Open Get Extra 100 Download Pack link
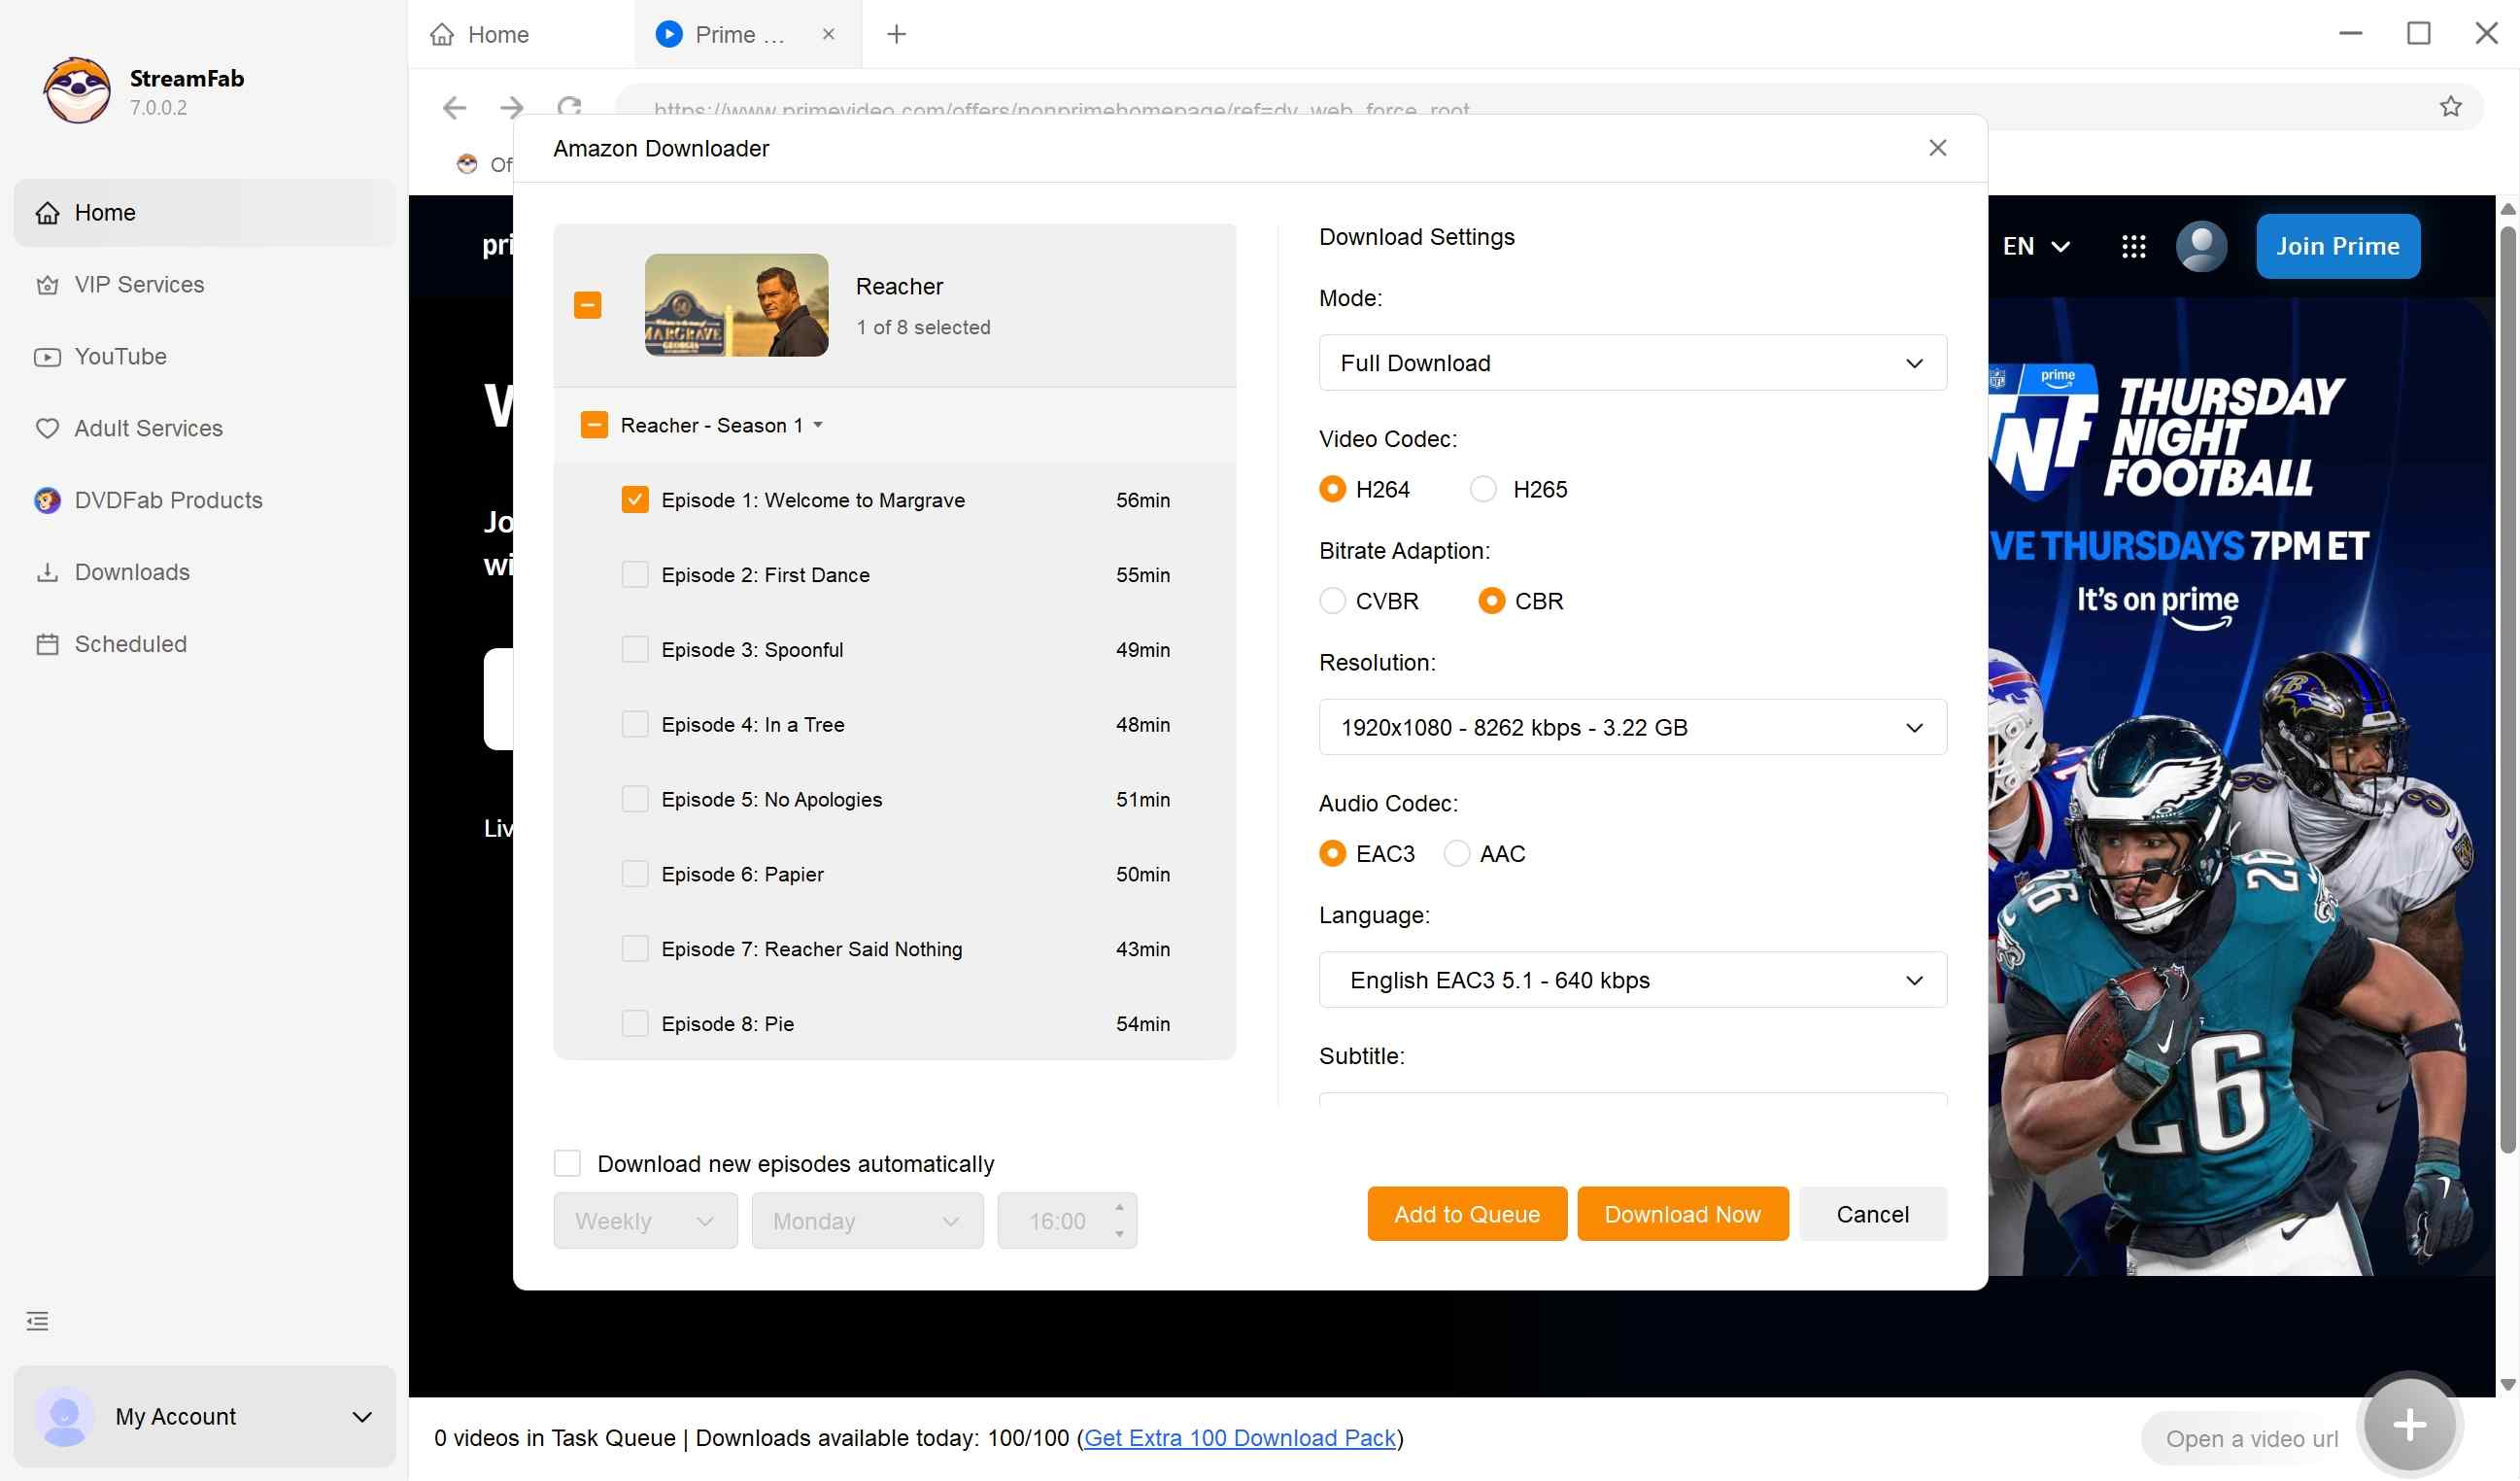2520x1481 pixels. [1239, 1438]
